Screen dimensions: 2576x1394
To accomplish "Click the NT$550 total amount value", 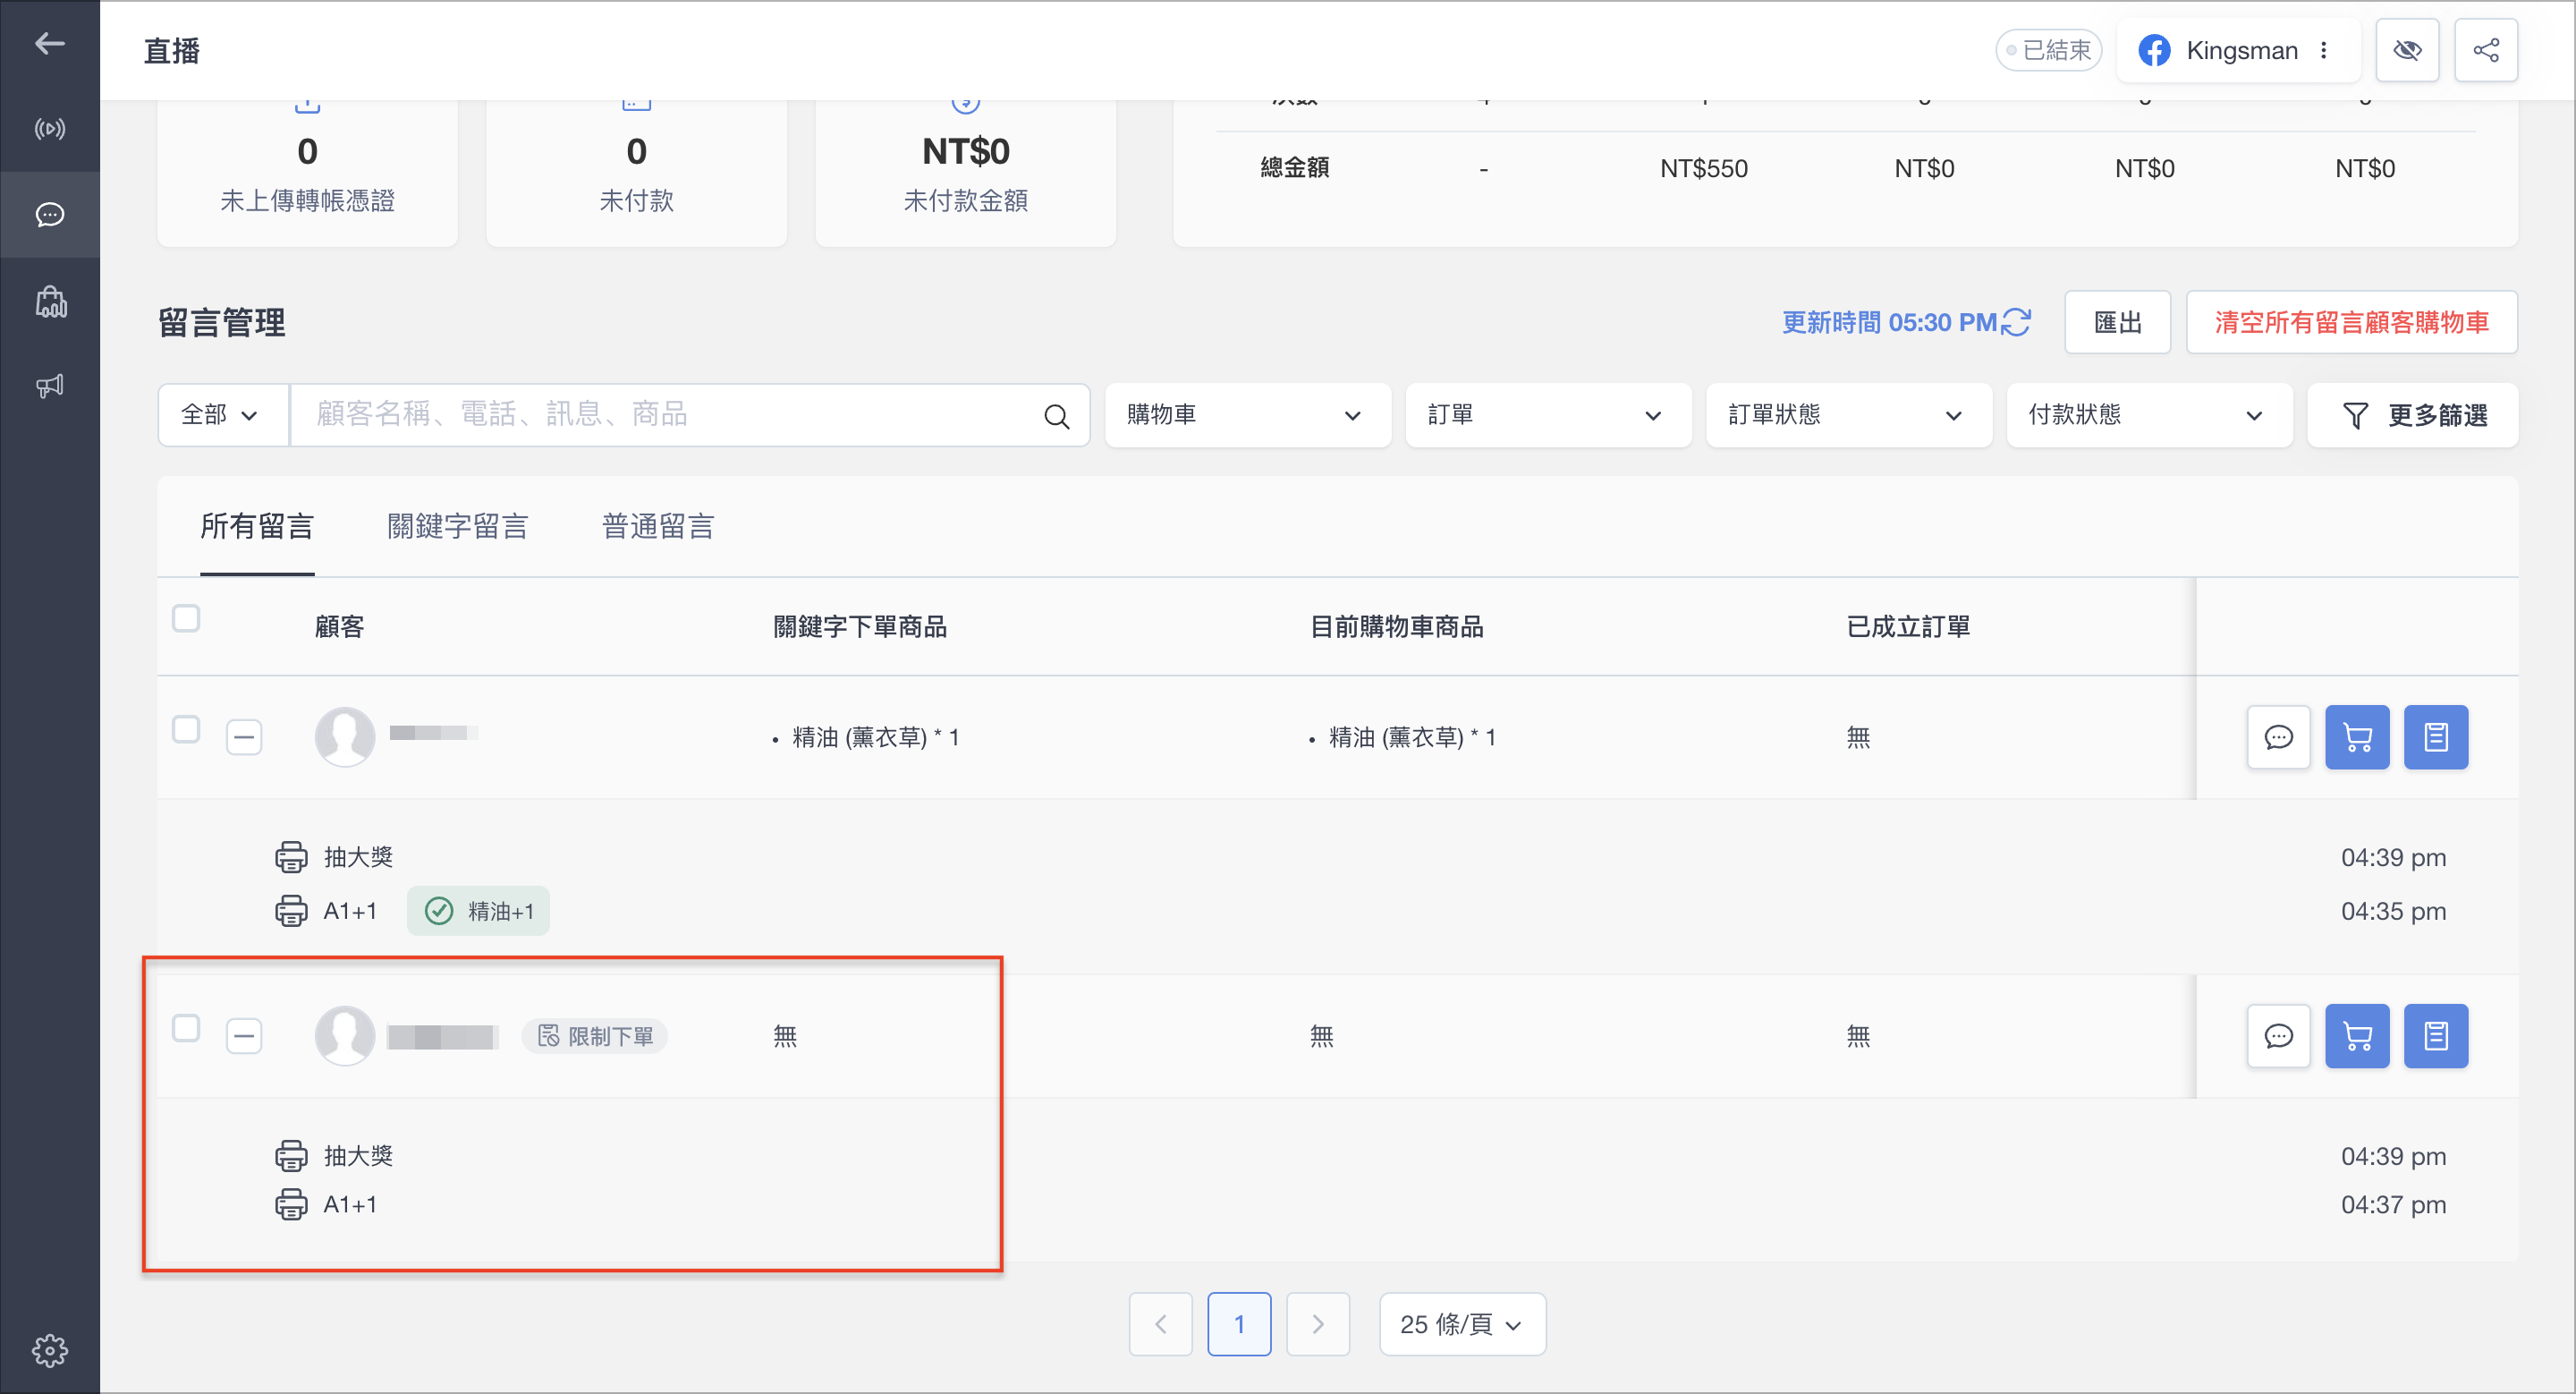I will 1703,168.
